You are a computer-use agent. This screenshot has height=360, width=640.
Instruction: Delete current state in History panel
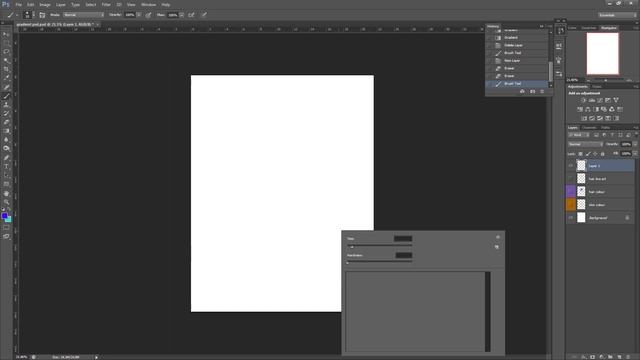coord(542,91)
